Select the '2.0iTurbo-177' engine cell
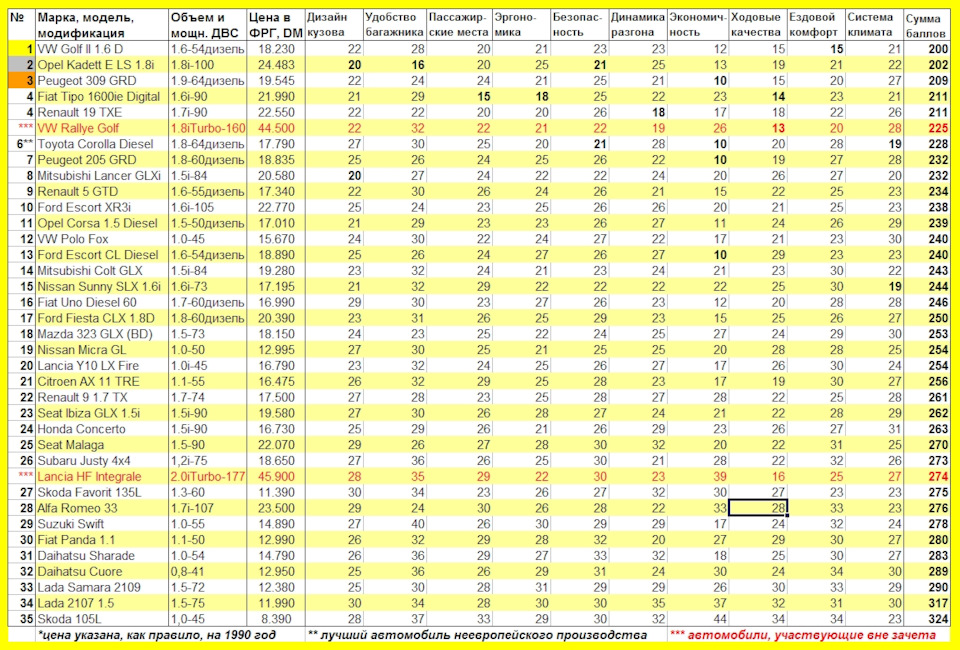The width and height of the screenshot is (960, 650). click(x=208, y=477)
